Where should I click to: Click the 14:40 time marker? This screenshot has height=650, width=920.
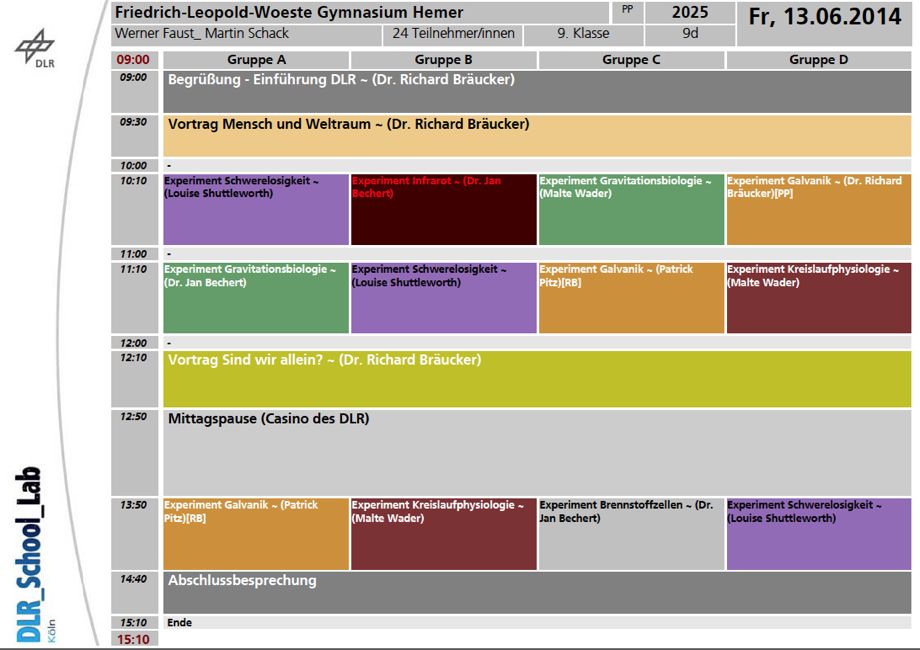133,579
